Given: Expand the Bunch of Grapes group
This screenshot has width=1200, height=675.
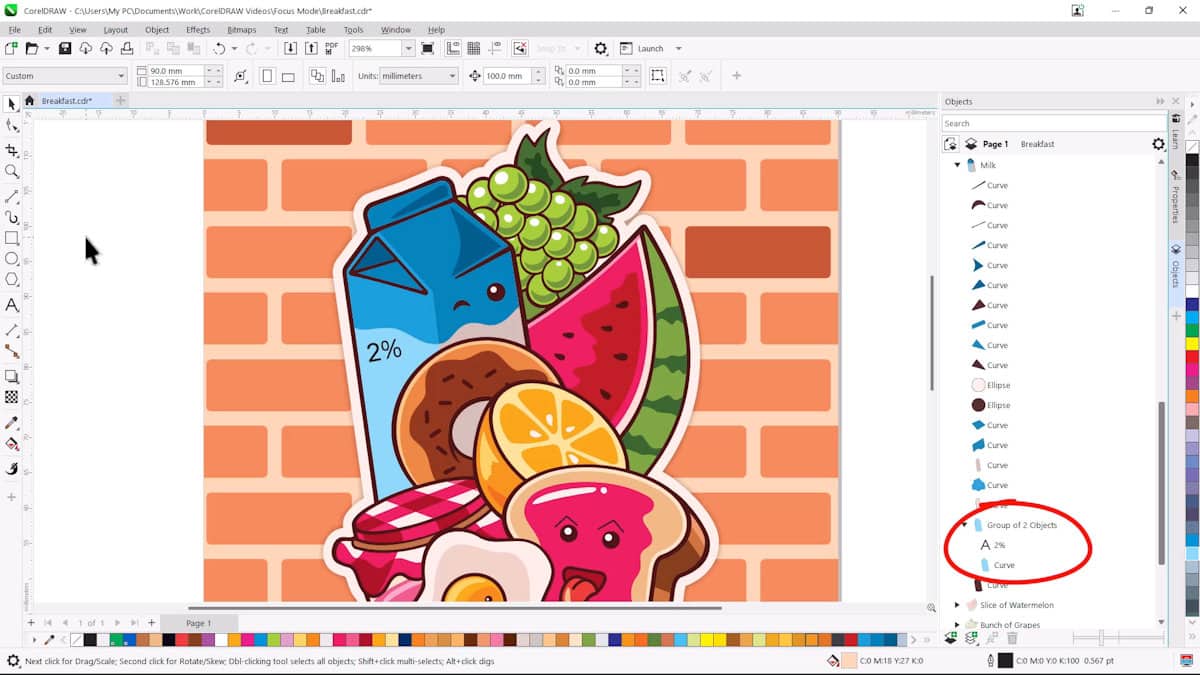Looking at the screenshot, I should coord(957,624).
